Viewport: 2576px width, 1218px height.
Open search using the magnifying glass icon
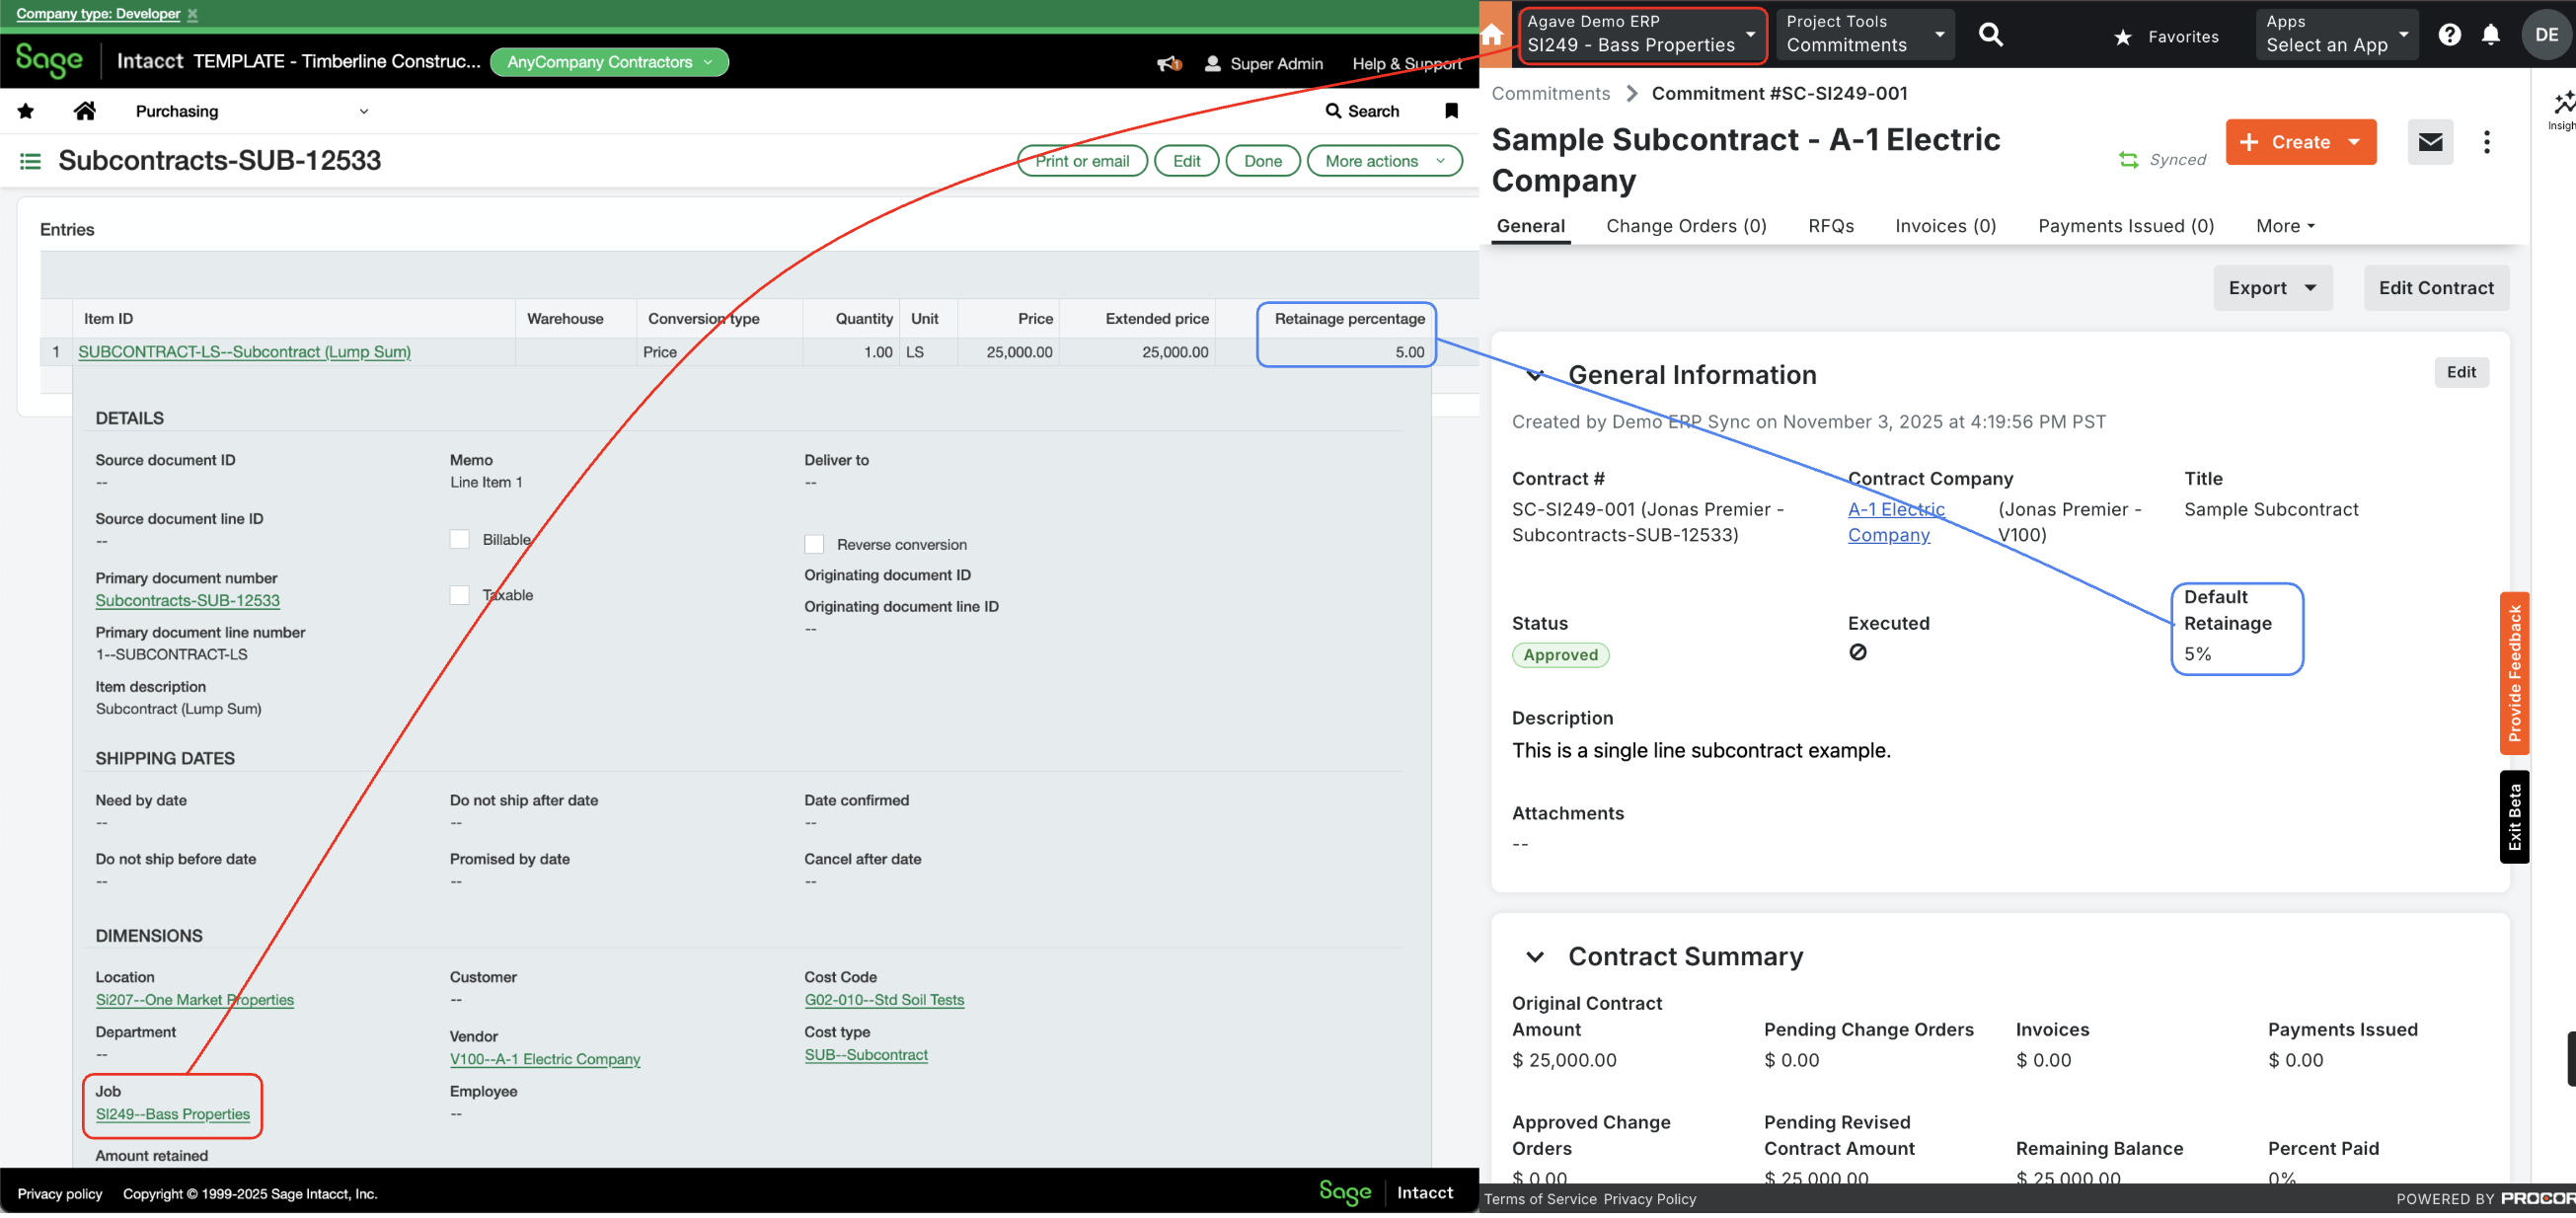(1991, 33)
